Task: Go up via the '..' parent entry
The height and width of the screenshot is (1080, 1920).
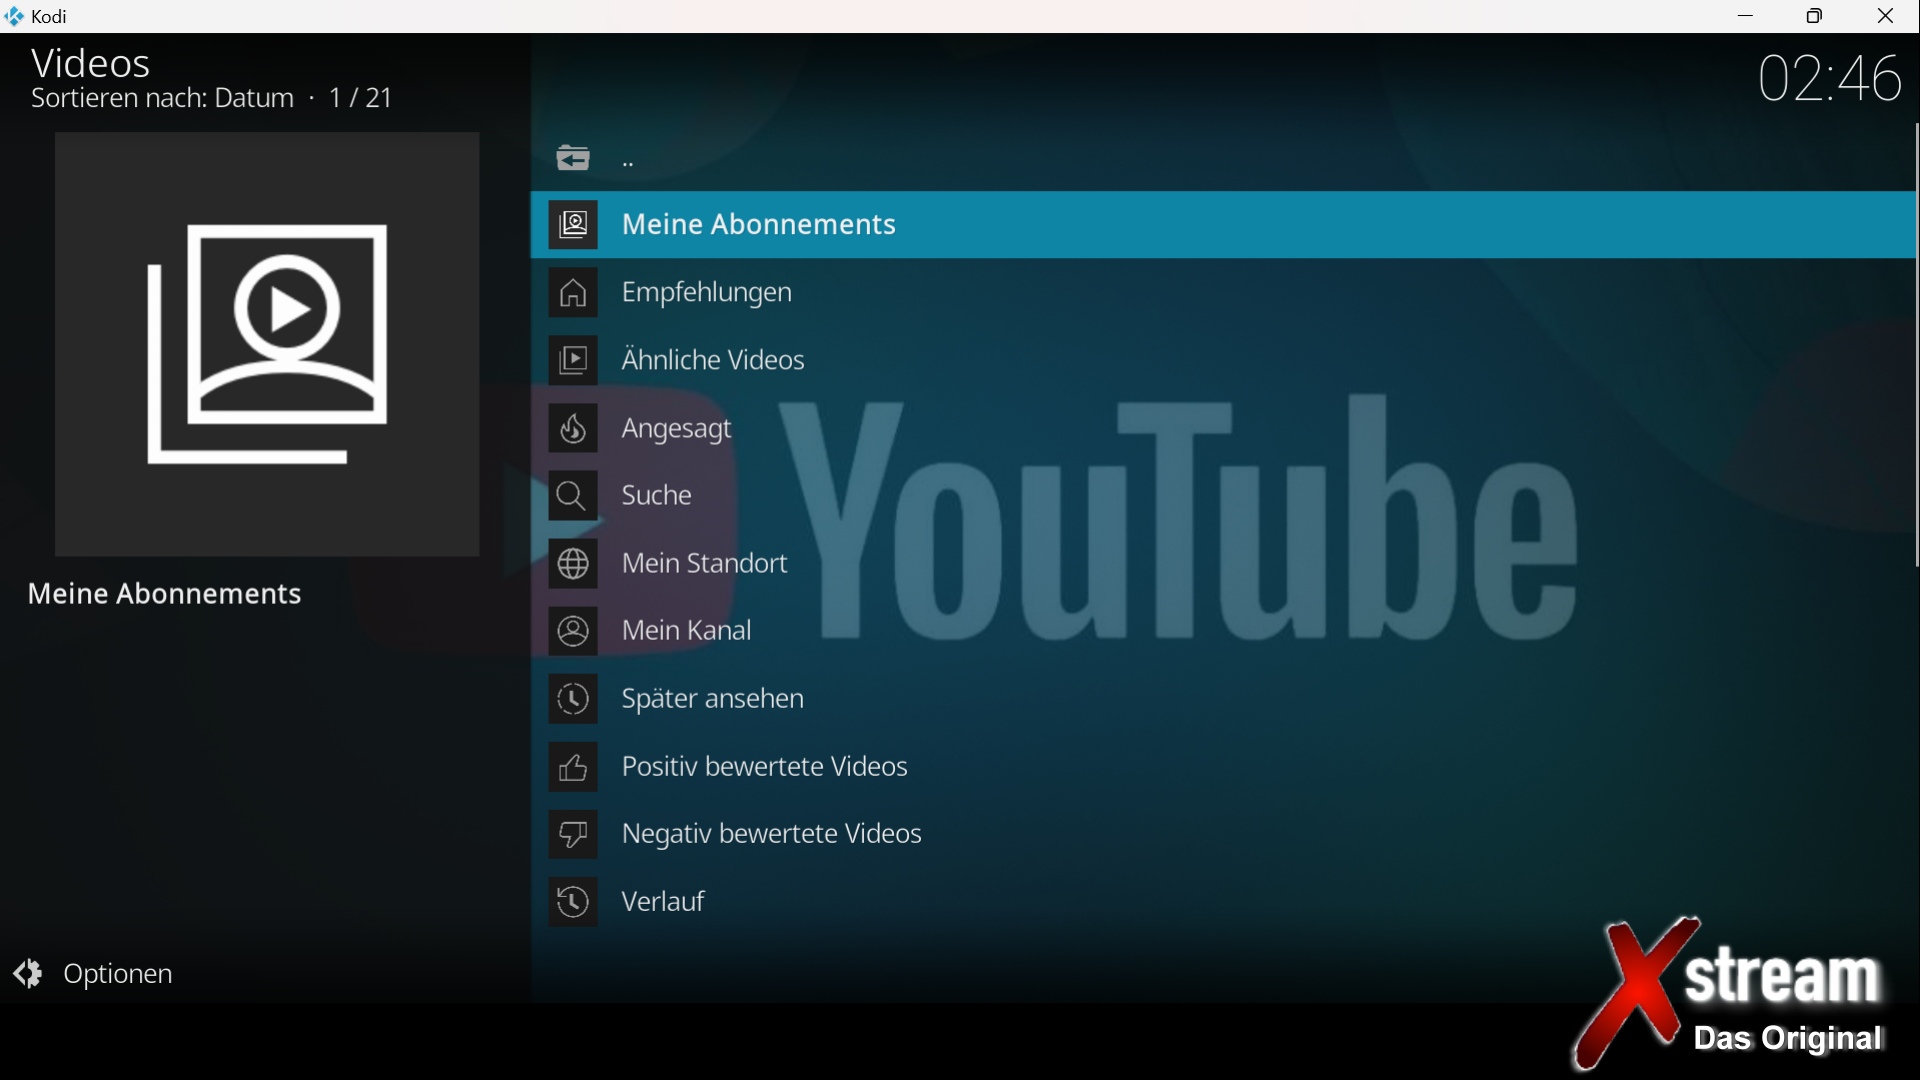Action: [x=629, y=160]
